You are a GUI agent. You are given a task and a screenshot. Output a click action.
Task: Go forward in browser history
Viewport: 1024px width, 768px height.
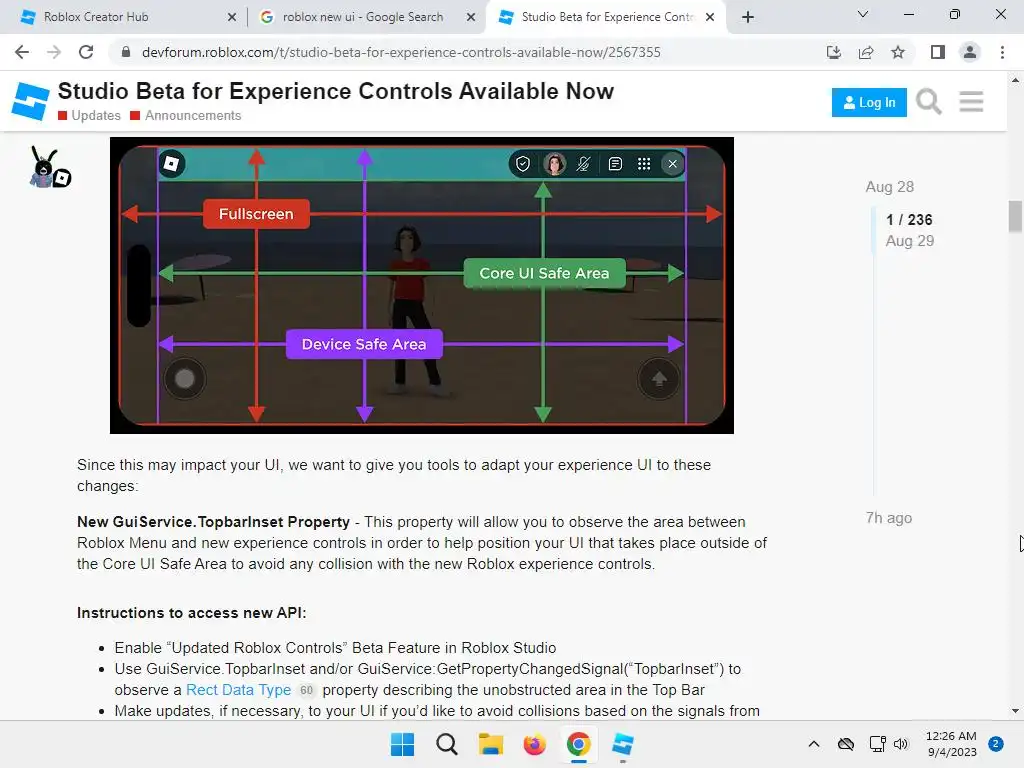tap(54, 52)
